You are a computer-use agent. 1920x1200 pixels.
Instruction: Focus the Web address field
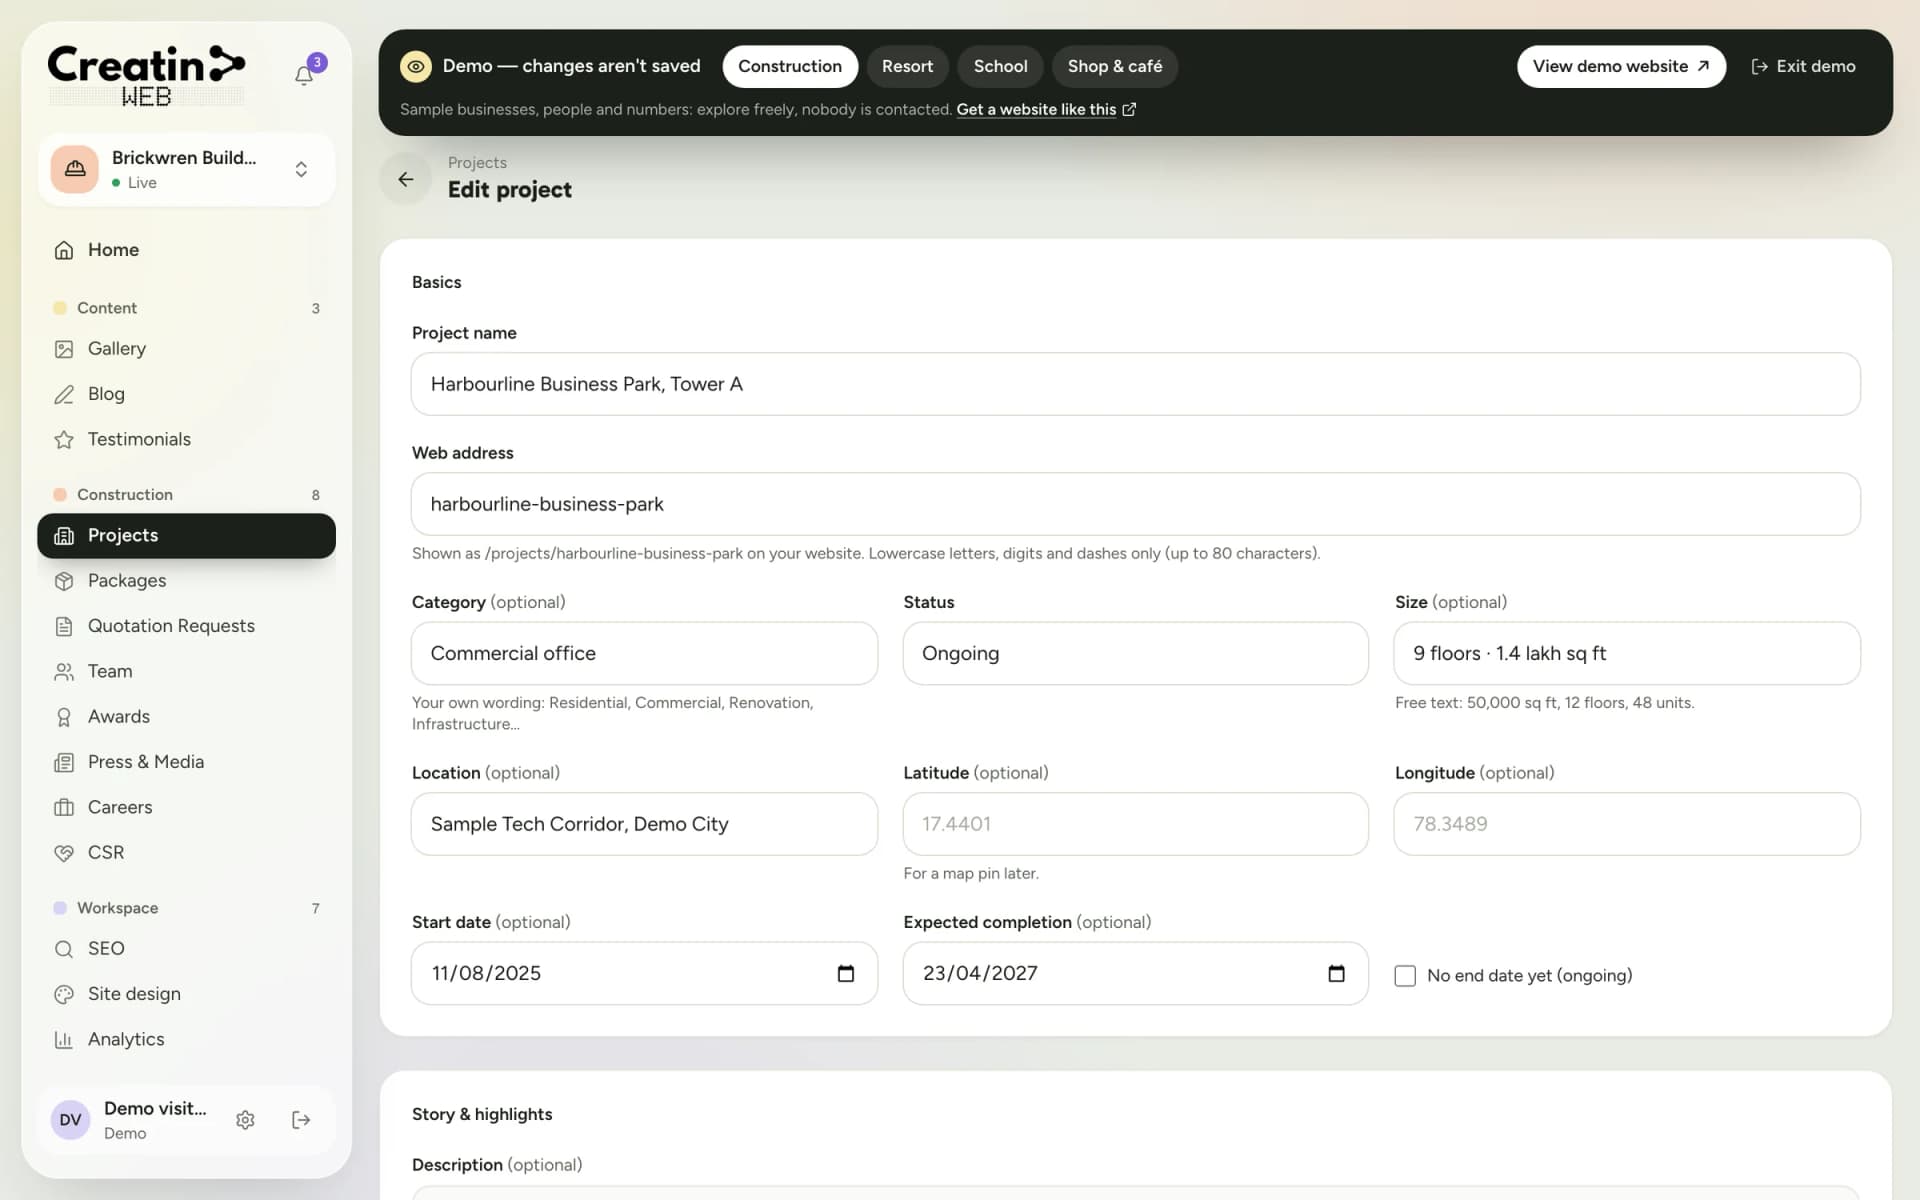(x=1135, y=504)
